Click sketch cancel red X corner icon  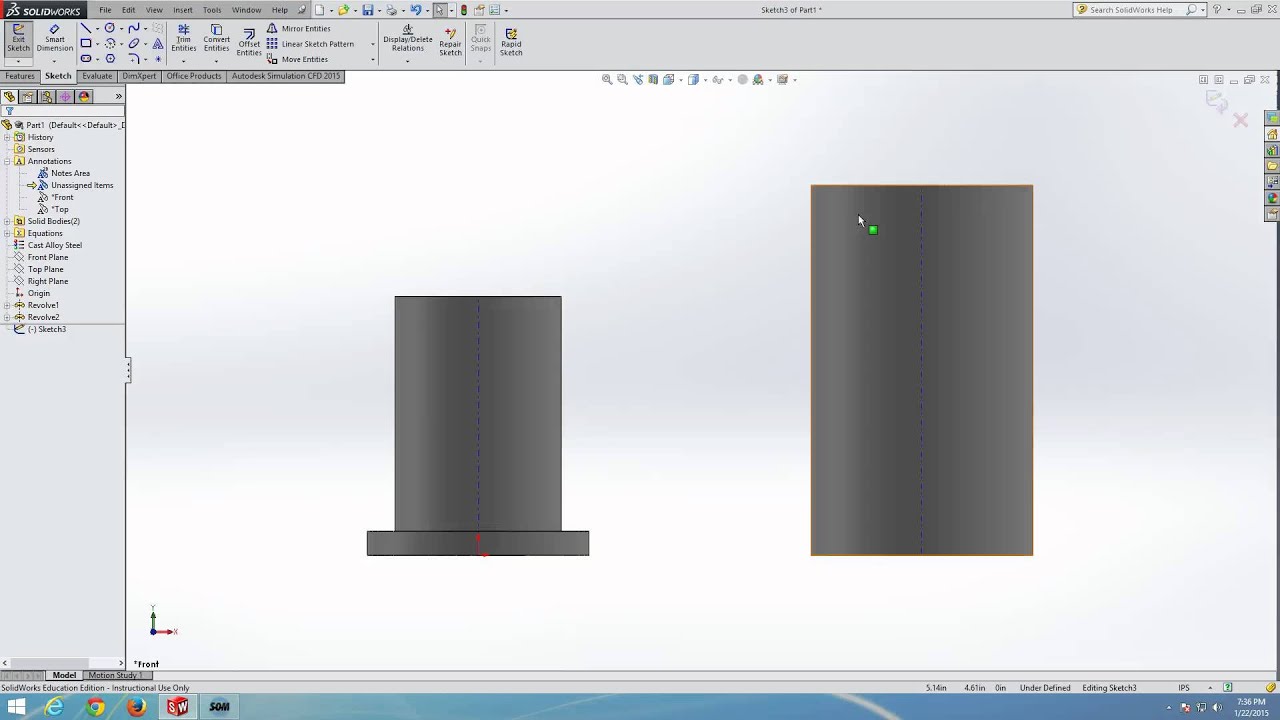[1241, 120]
